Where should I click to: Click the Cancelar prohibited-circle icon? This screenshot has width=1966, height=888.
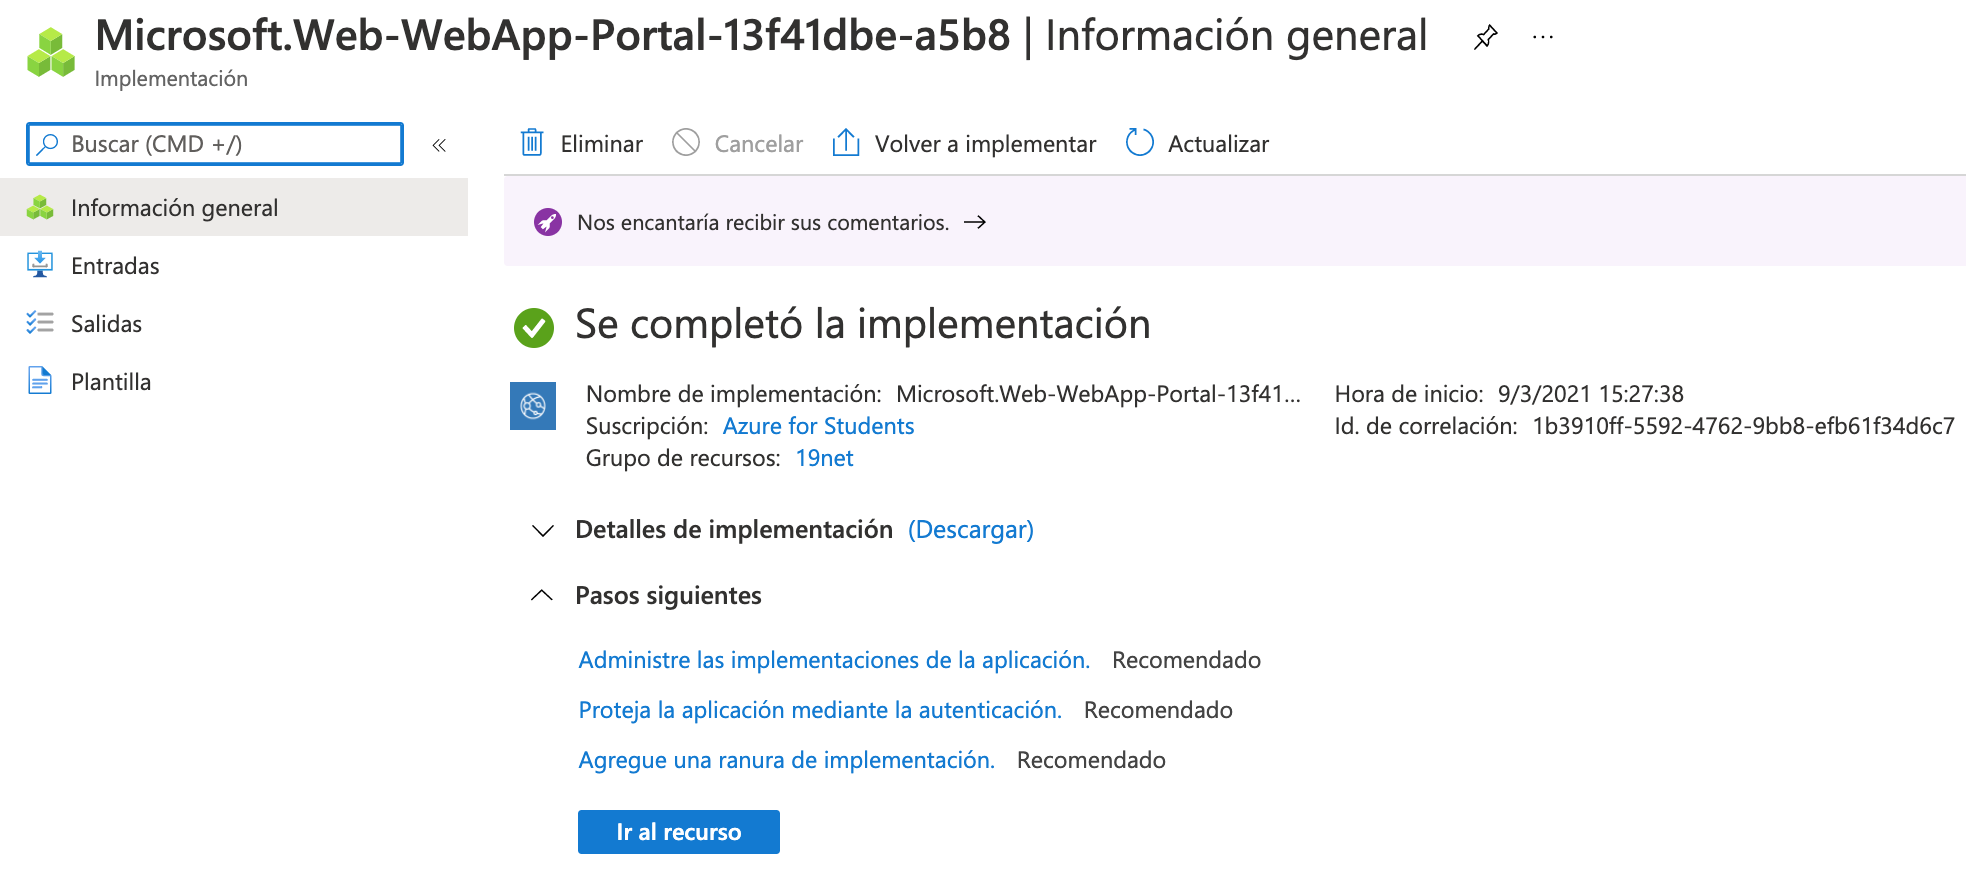686,143
